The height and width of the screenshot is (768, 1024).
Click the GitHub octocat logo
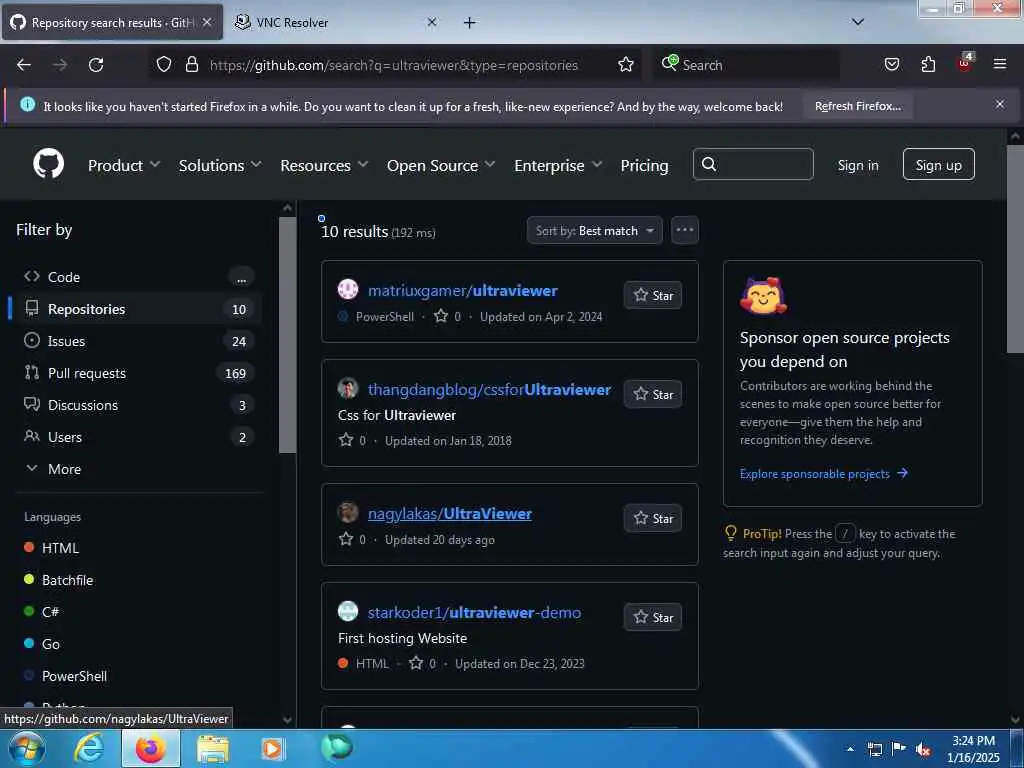[48, 163]
